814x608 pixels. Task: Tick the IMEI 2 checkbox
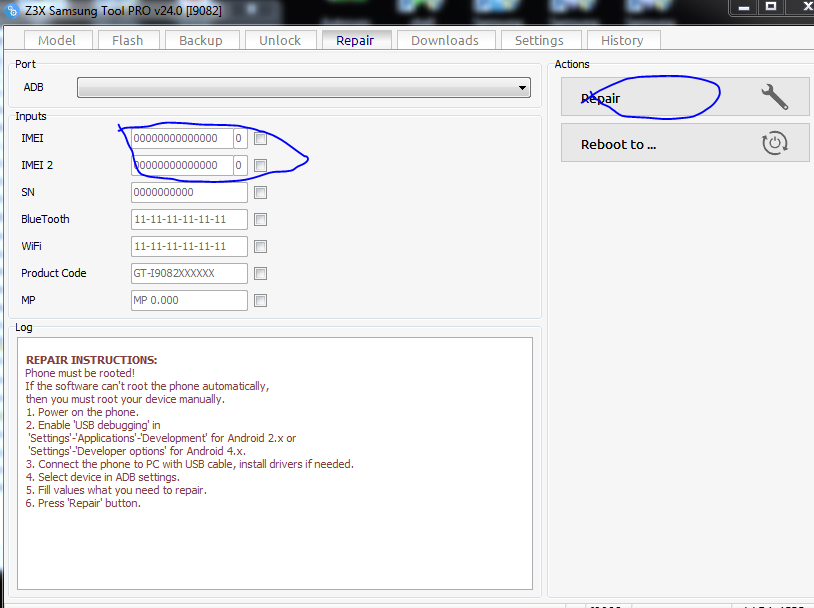(261, 166)
